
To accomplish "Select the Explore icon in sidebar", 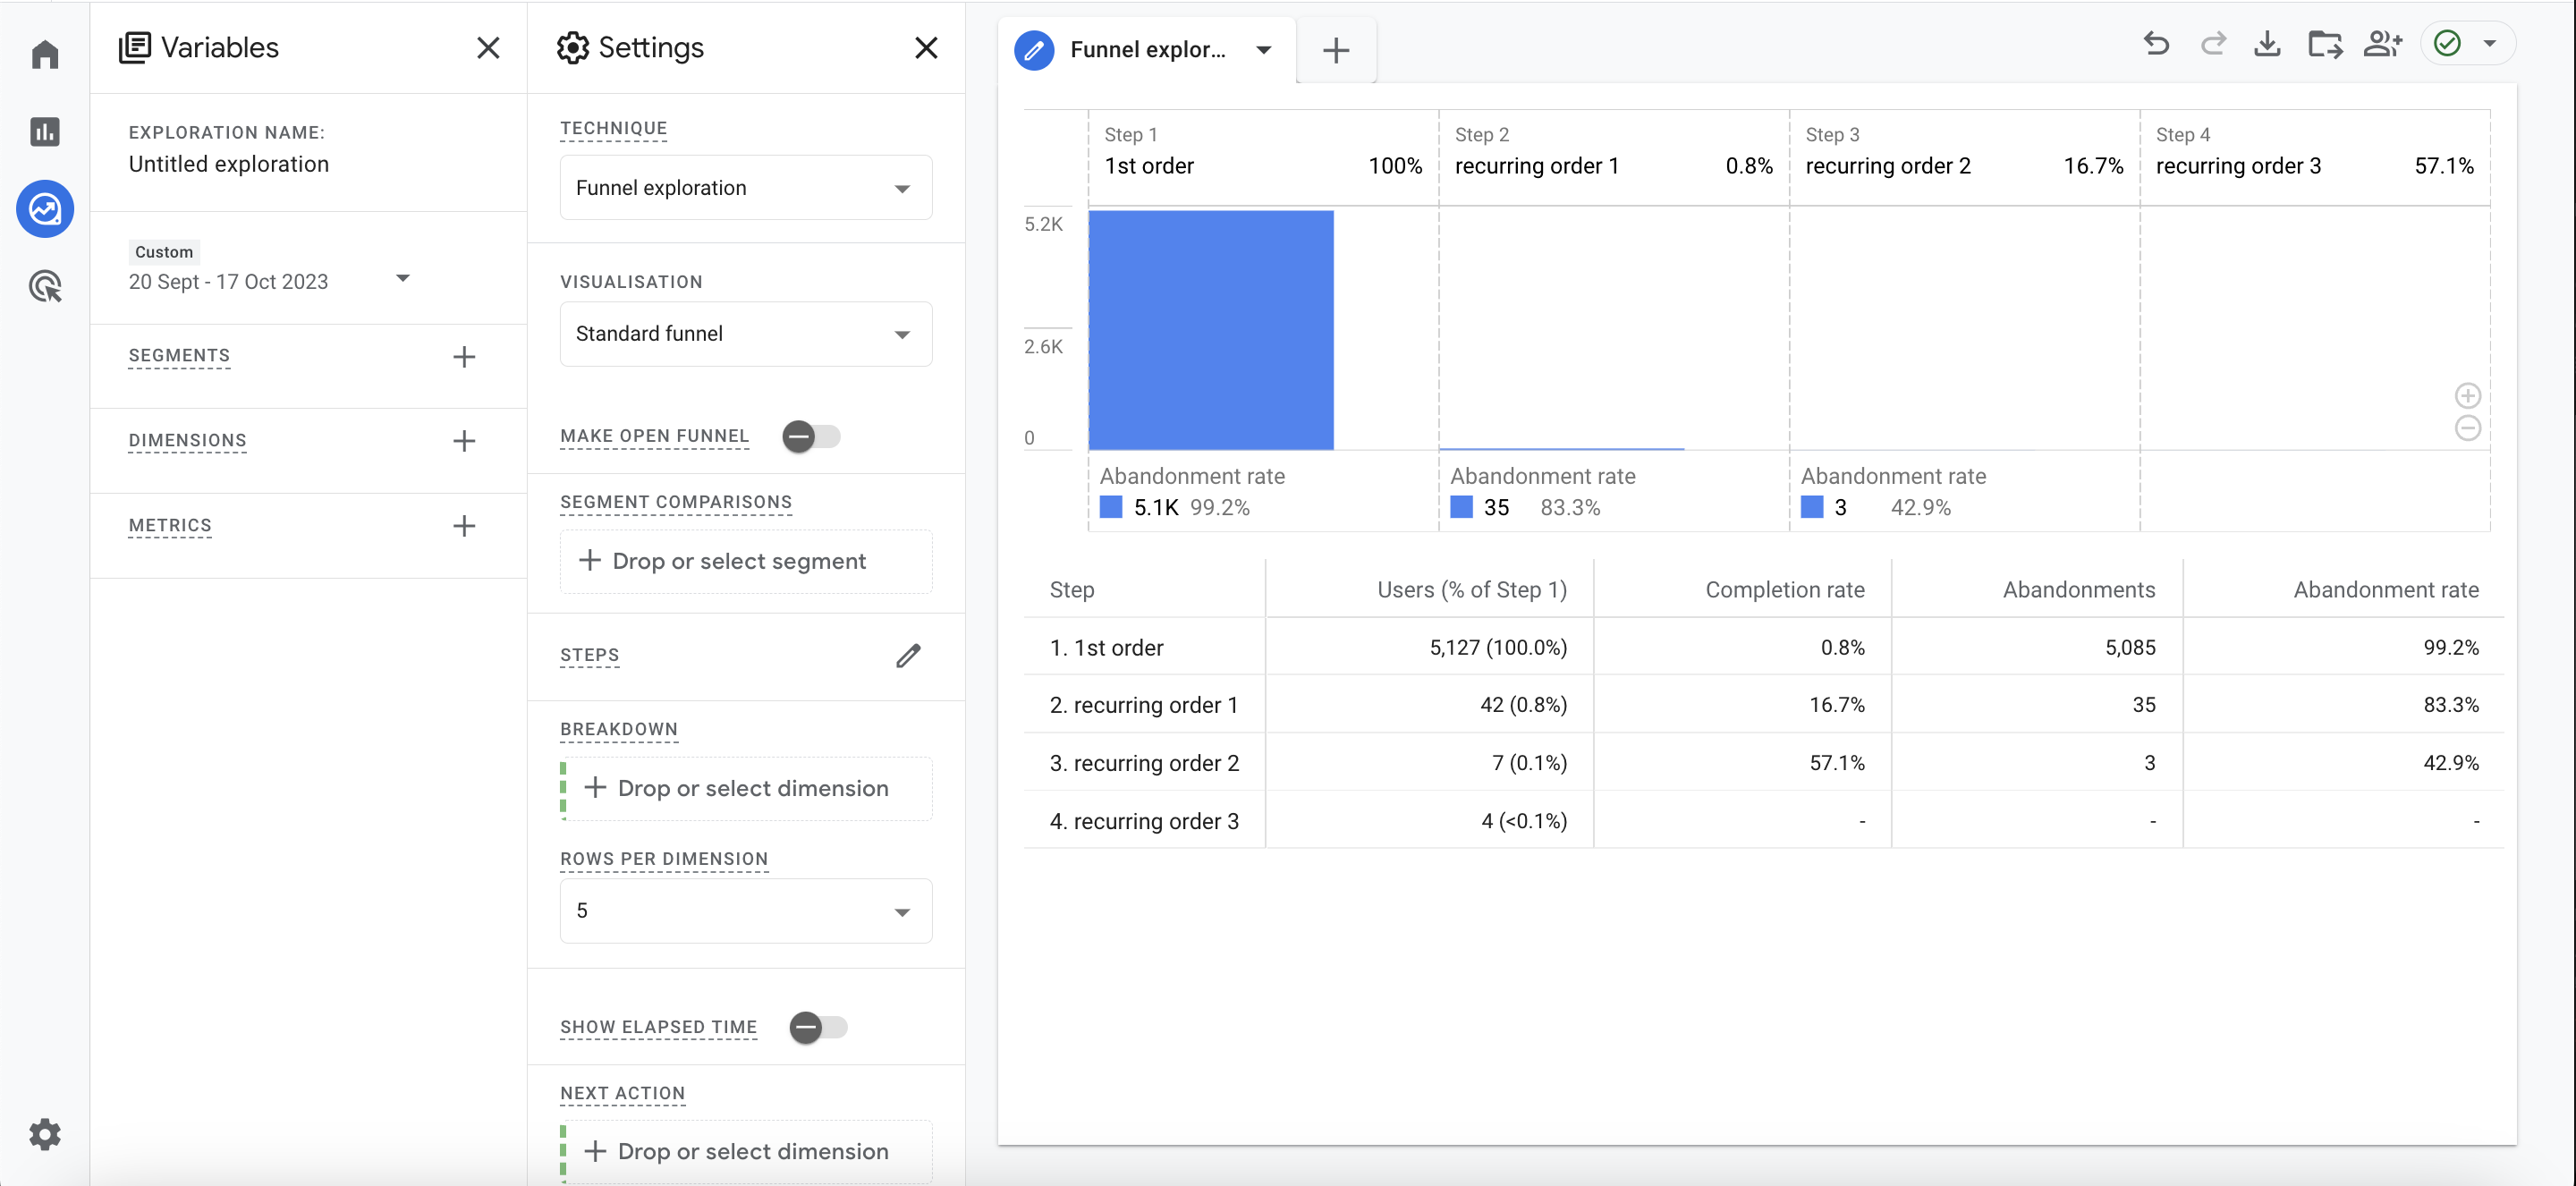I will click(45, 209).
